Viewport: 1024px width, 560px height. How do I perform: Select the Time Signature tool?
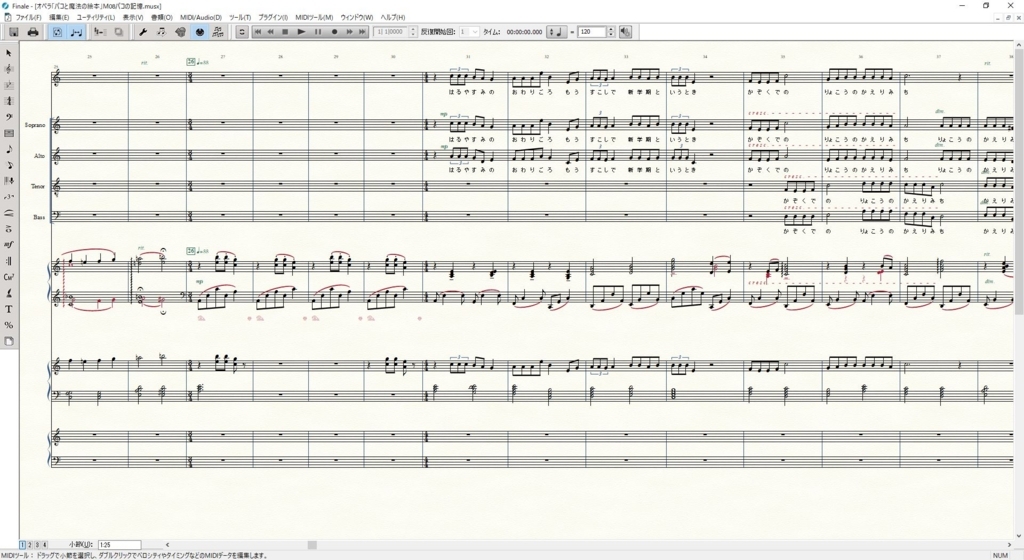(8, 101)
